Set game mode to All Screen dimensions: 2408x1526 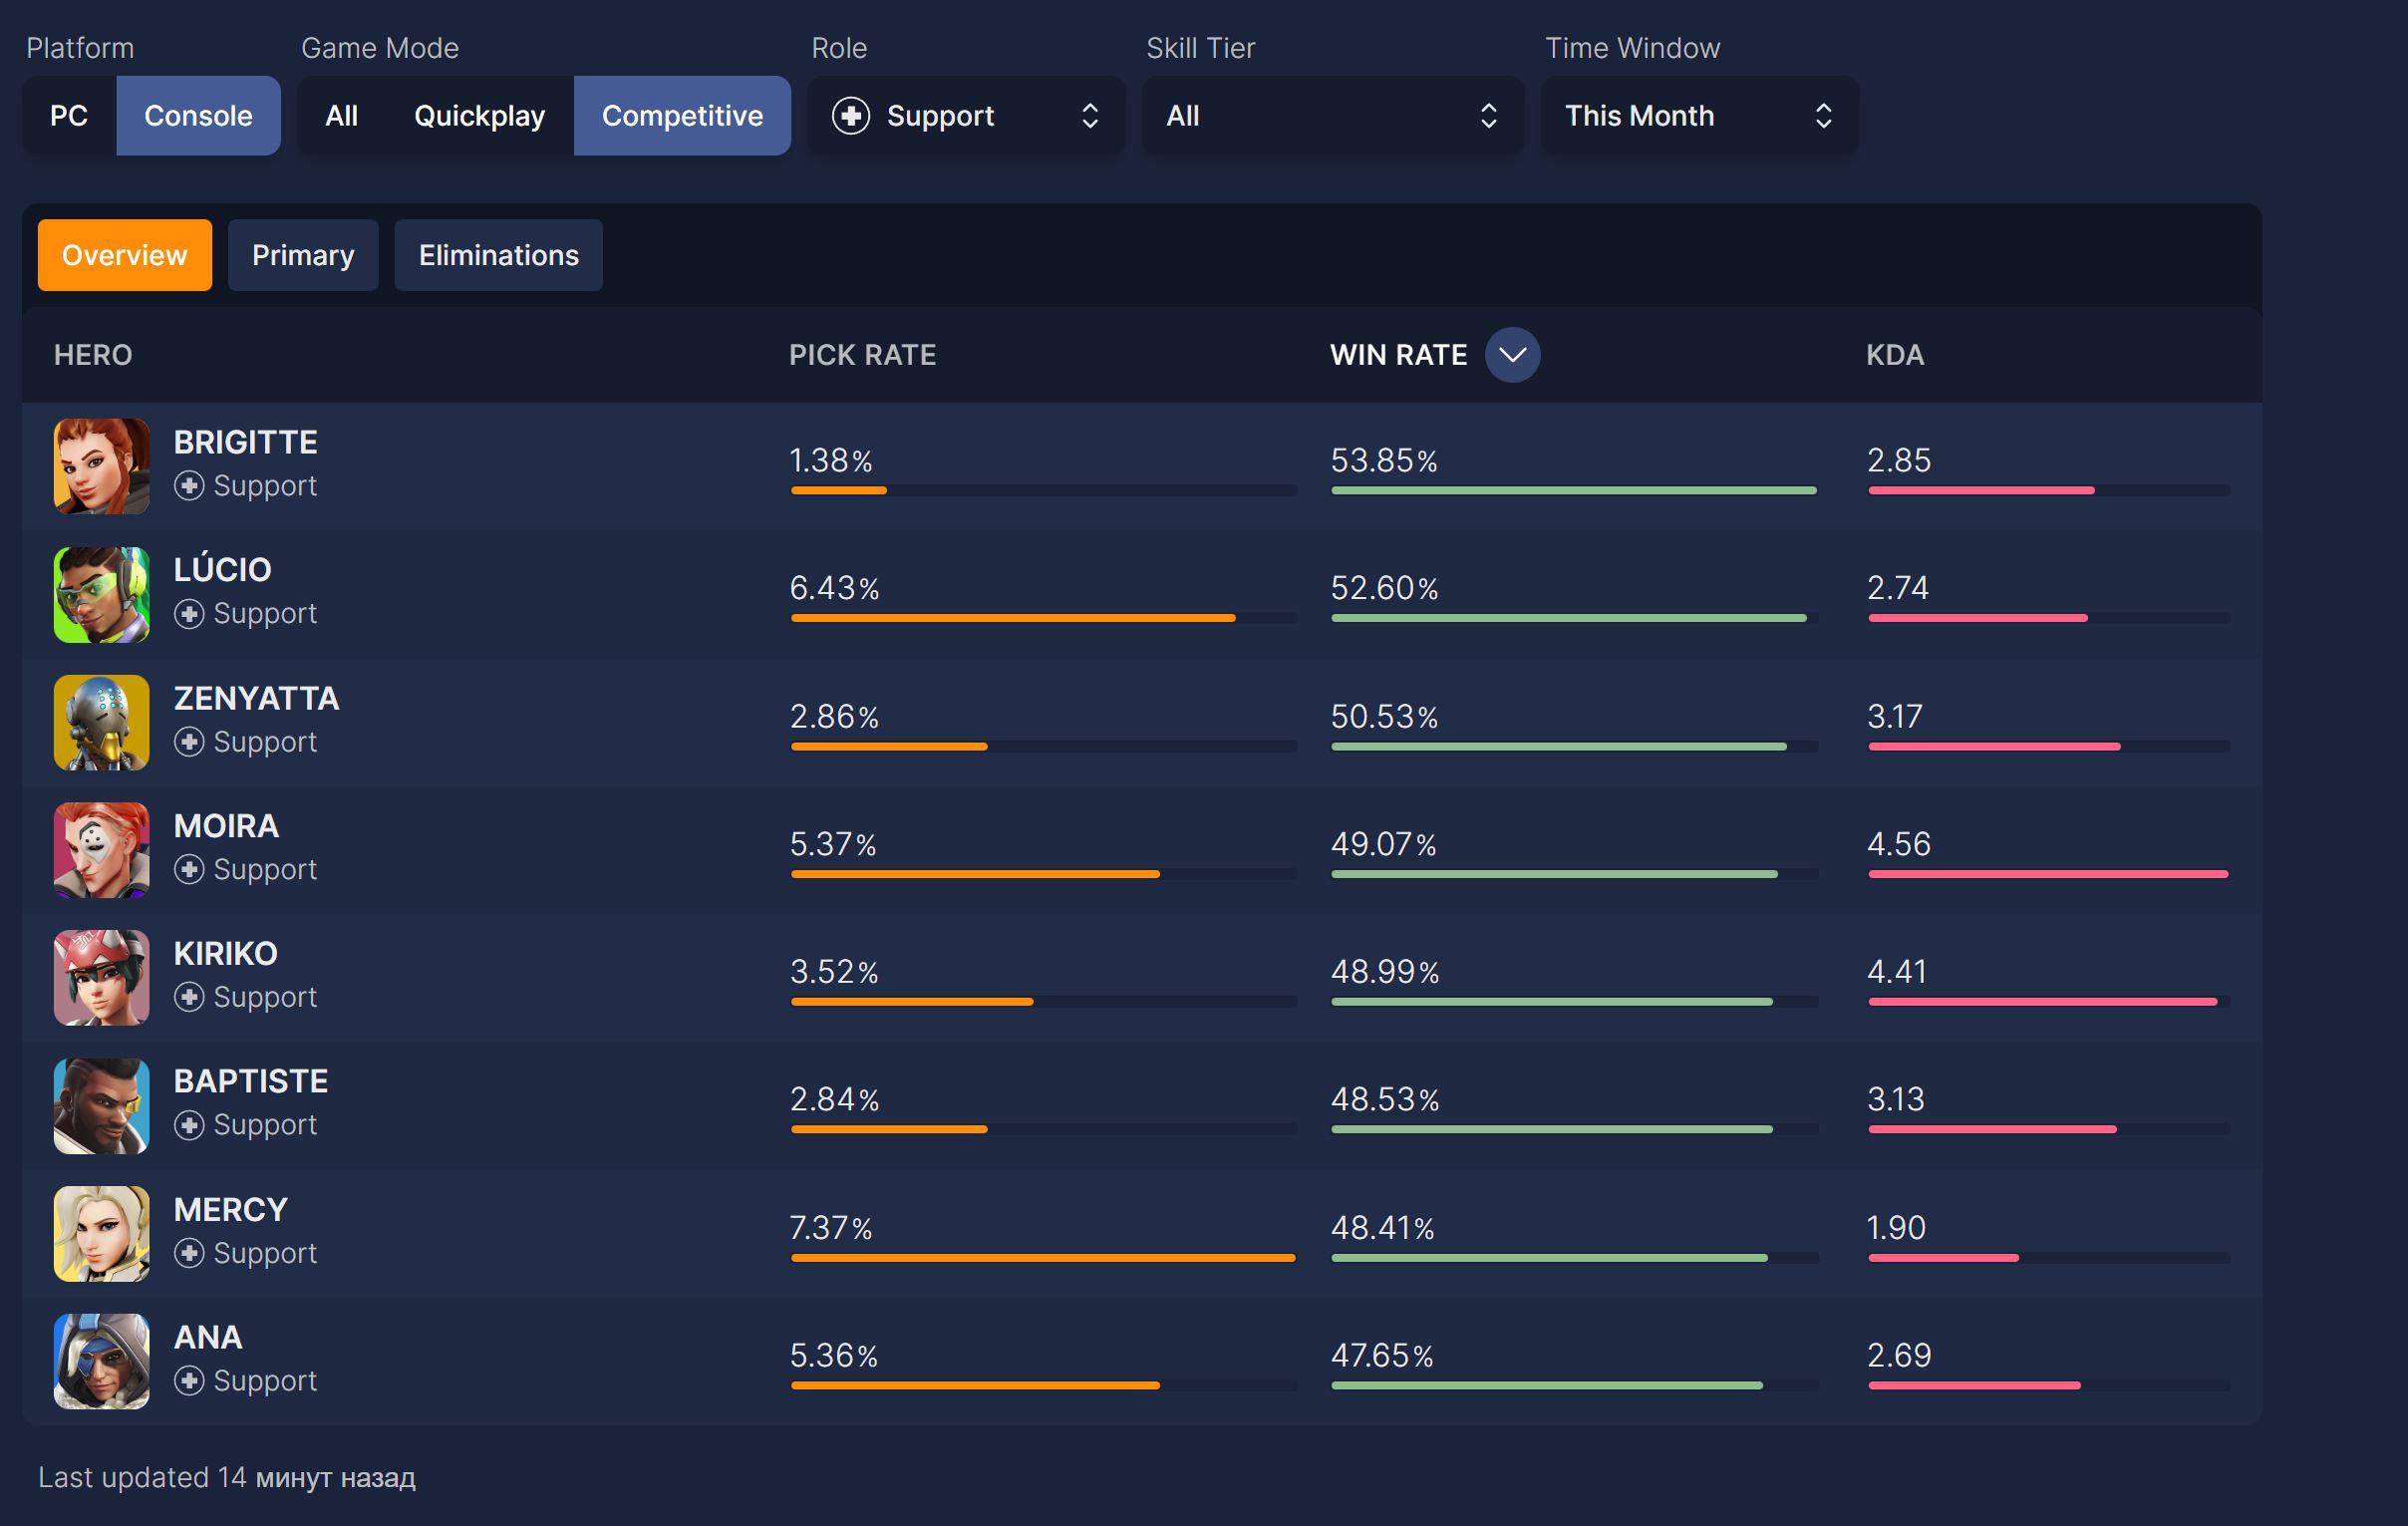tap(342, 116)
